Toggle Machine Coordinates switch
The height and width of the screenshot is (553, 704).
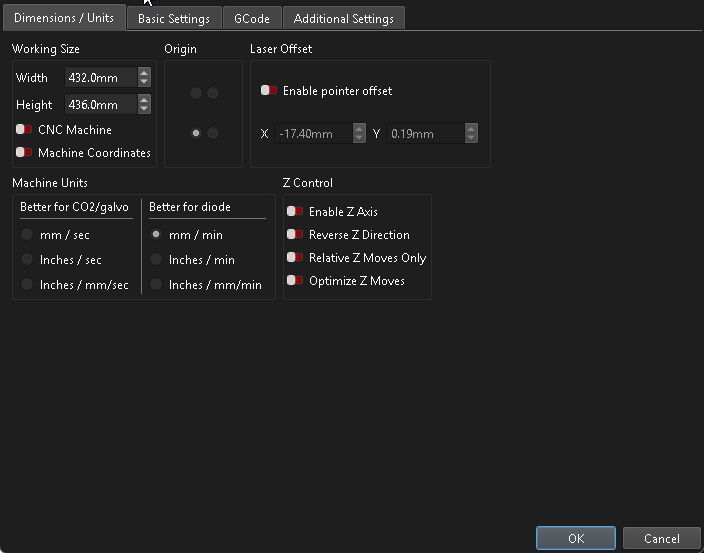coord(24,153)
